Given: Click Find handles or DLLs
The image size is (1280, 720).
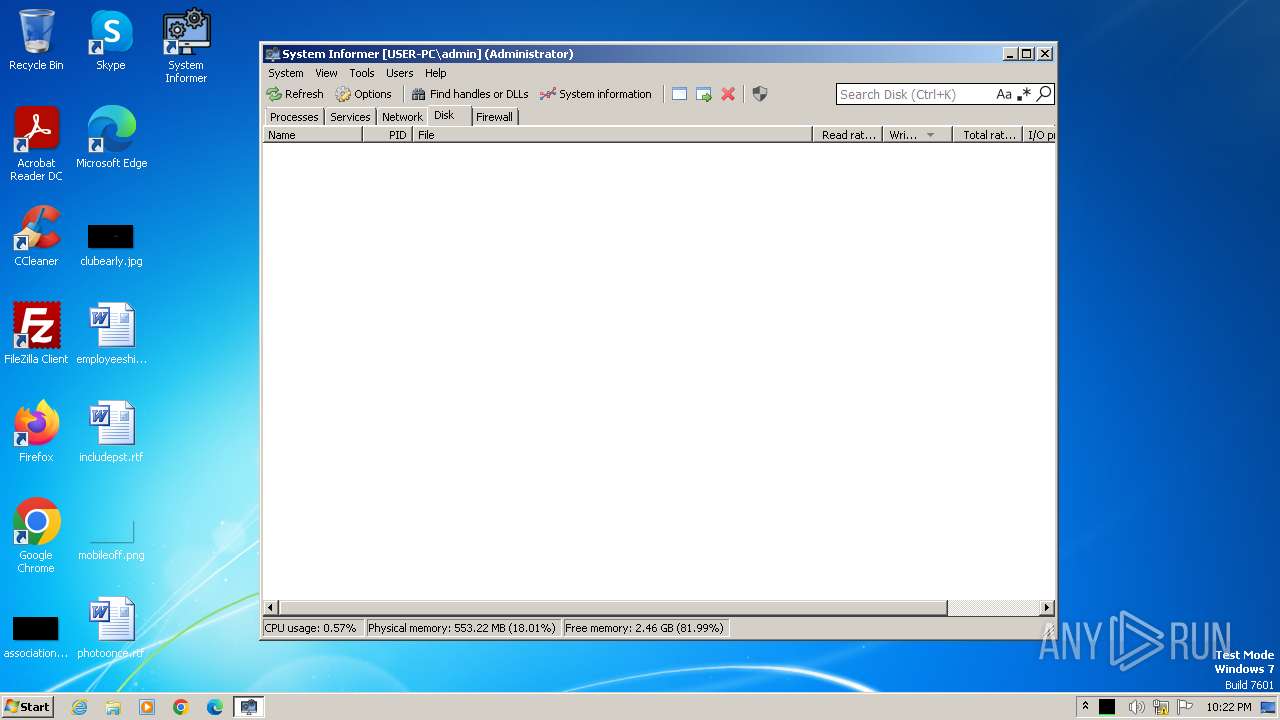Looking at the screenshot, I should 470,94.
